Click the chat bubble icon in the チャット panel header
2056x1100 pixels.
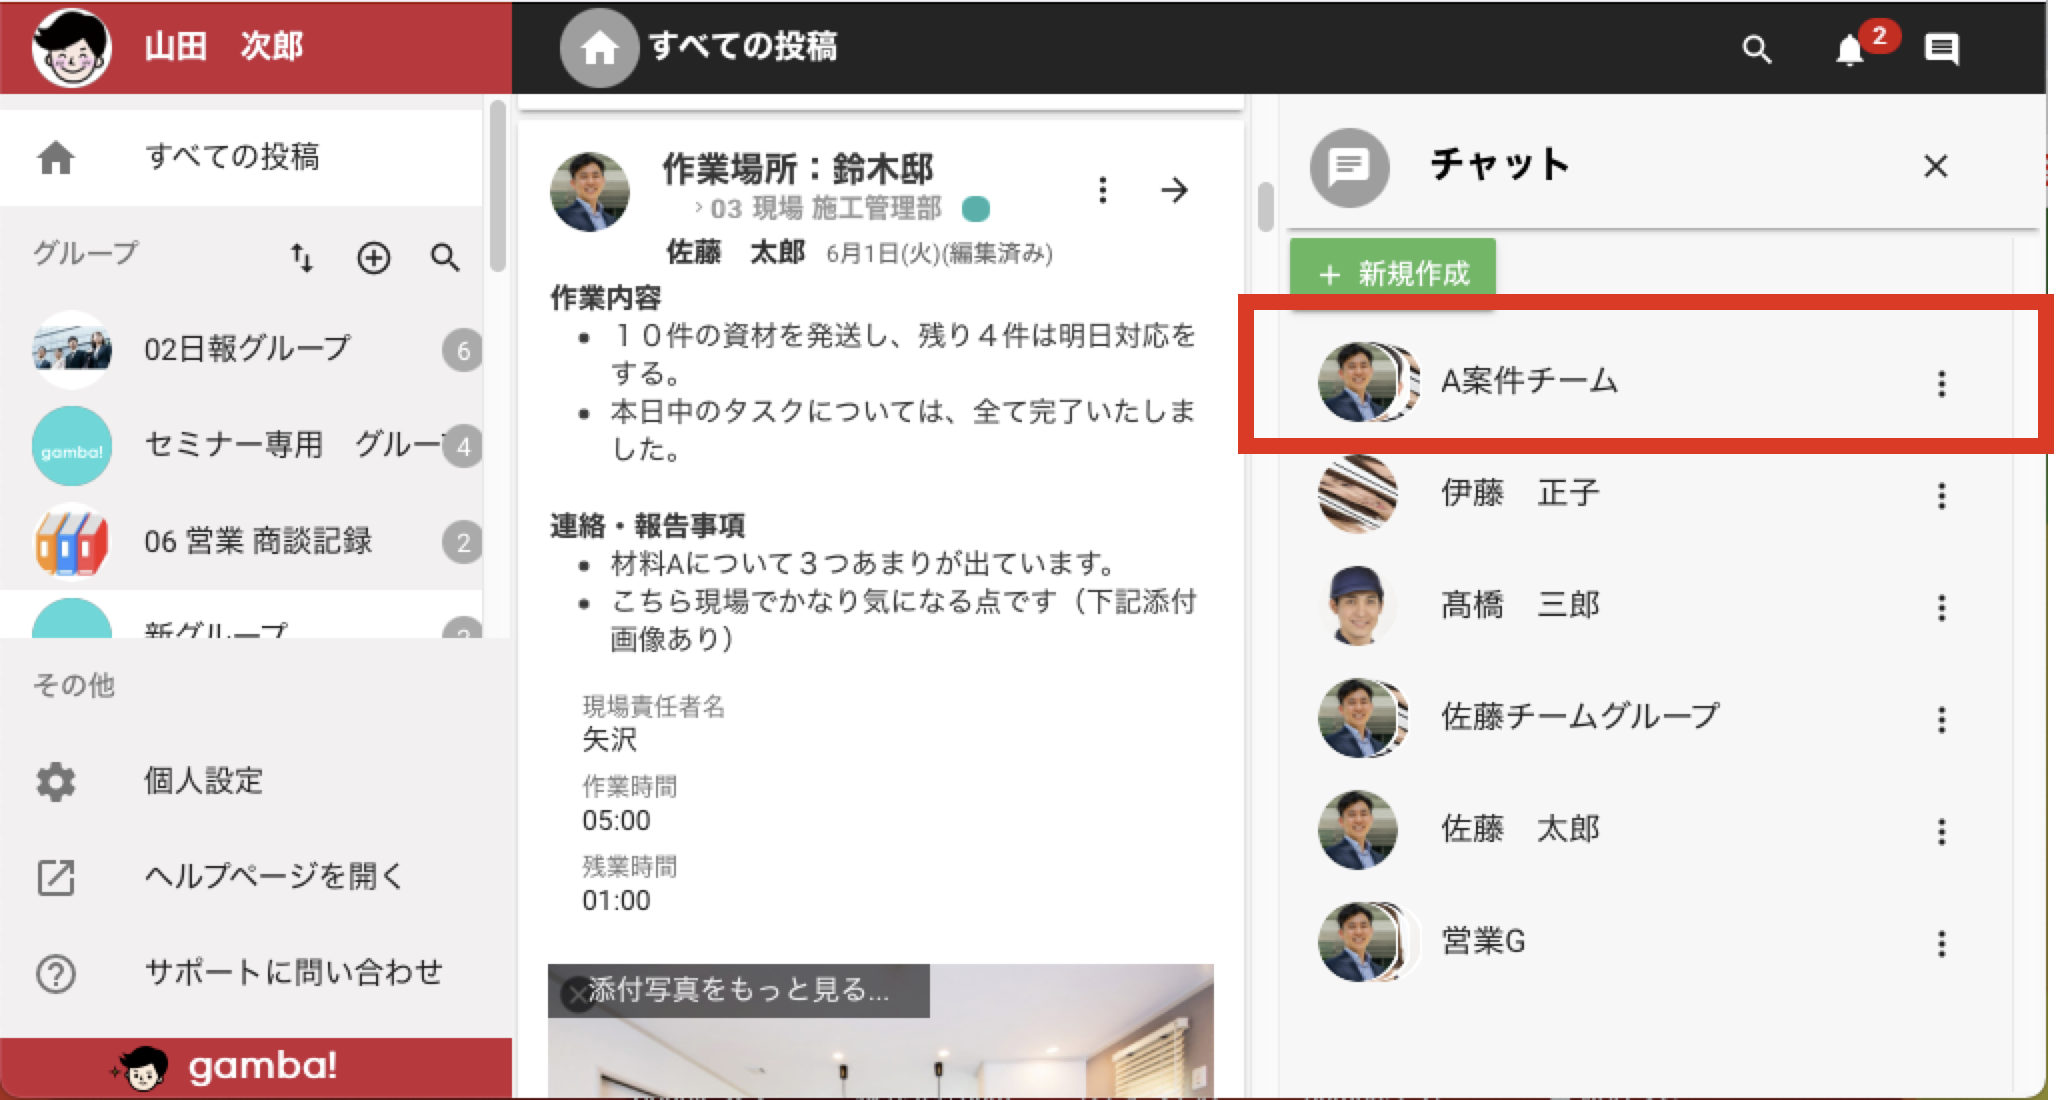(x=1350, y=167)
